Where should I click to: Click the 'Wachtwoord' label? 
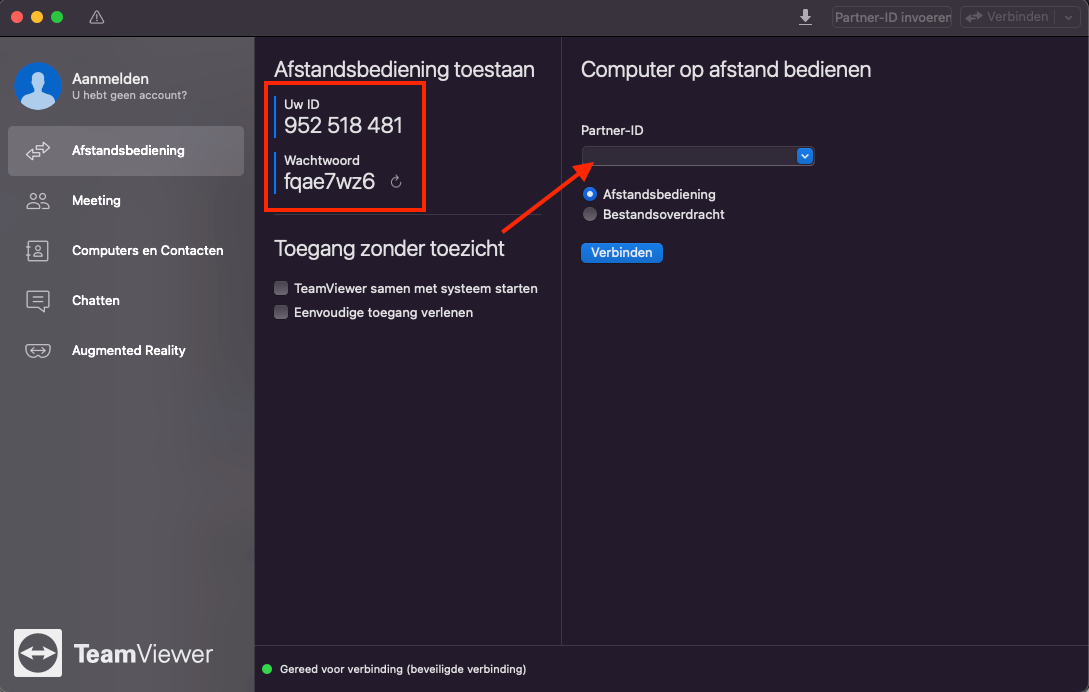point(322,160)
